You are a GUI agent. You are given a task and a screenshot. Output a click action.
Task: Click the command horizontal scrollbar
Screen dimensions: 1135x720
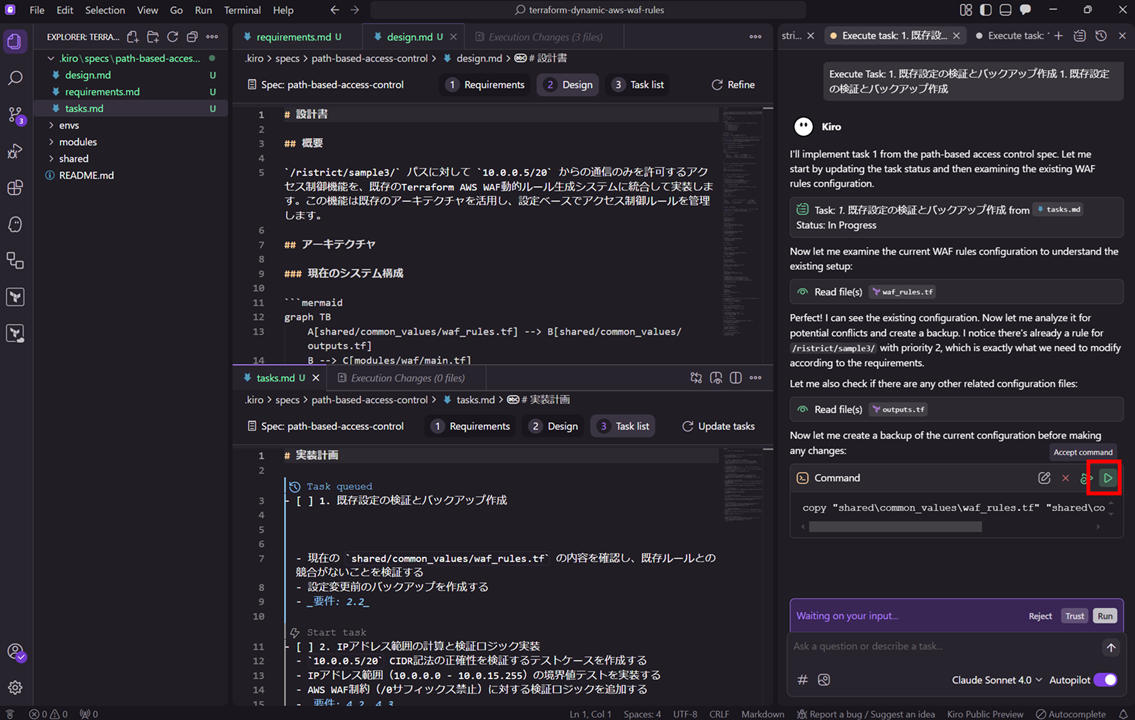pyautogui.click(x=895, y=528)
